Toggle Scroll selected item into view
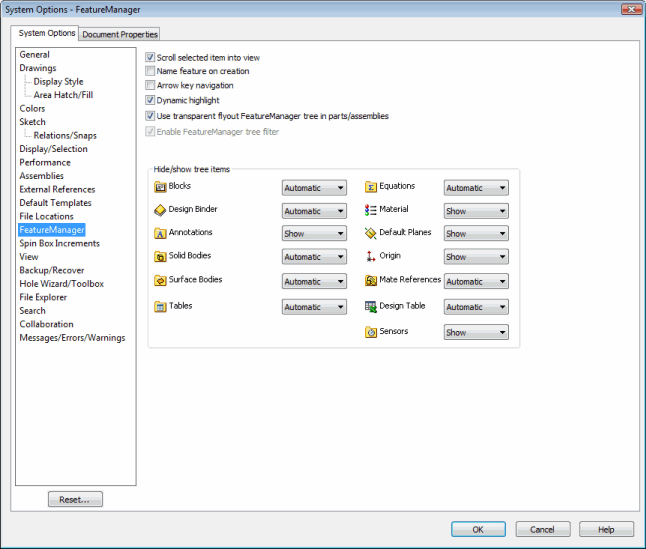 click(x=150, y=57)
